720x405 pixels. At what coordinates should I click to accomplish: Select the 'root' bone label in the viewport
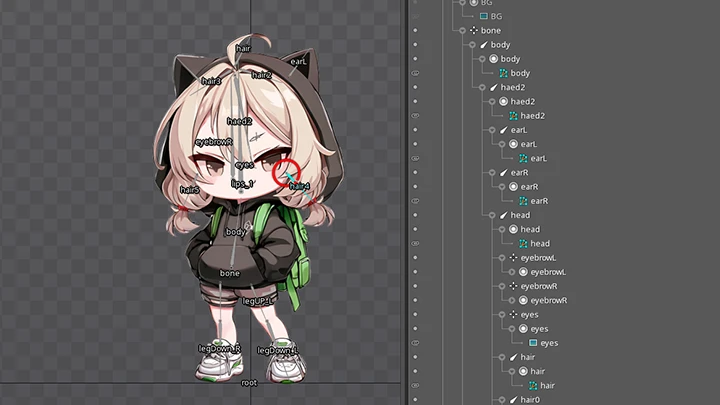pos(249,383)
